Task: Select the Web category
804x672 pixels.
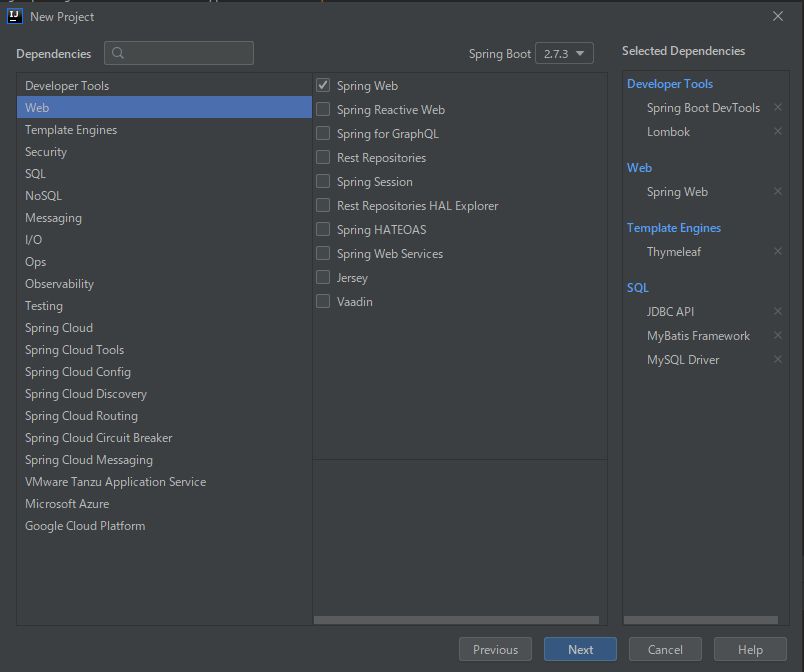Action: point(164,108)
